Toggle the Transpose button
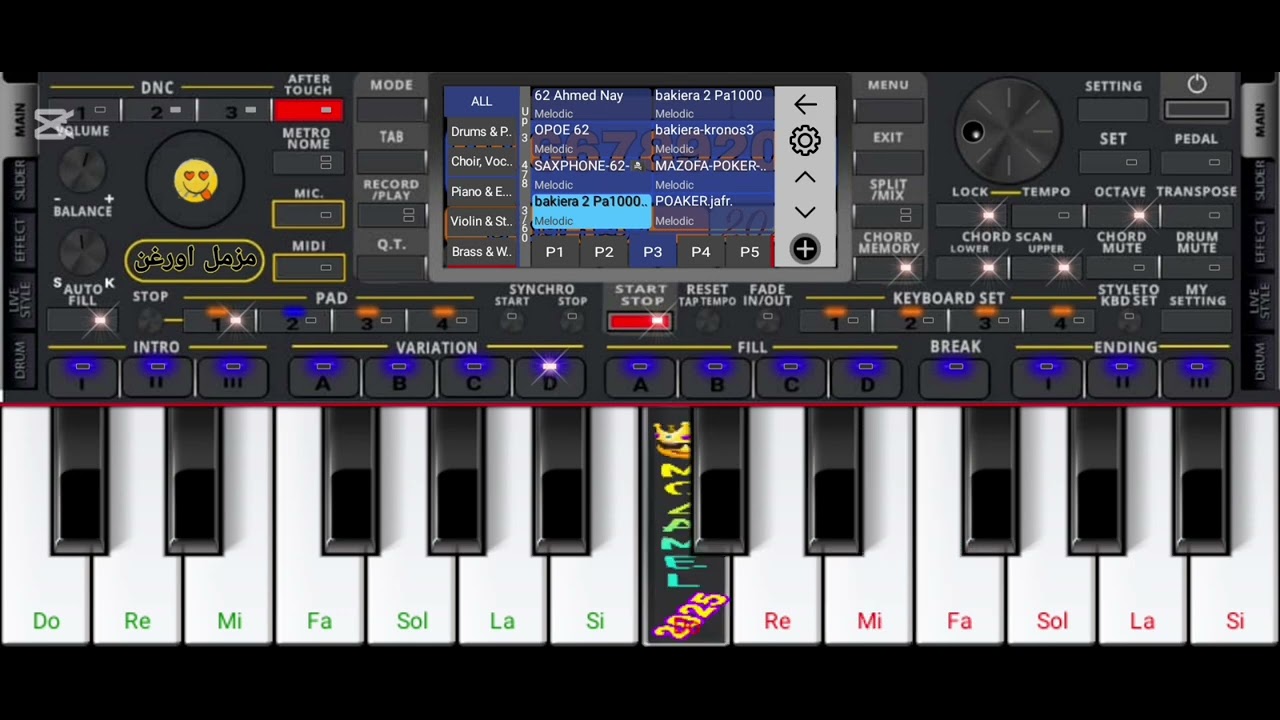 [1197, 214]
